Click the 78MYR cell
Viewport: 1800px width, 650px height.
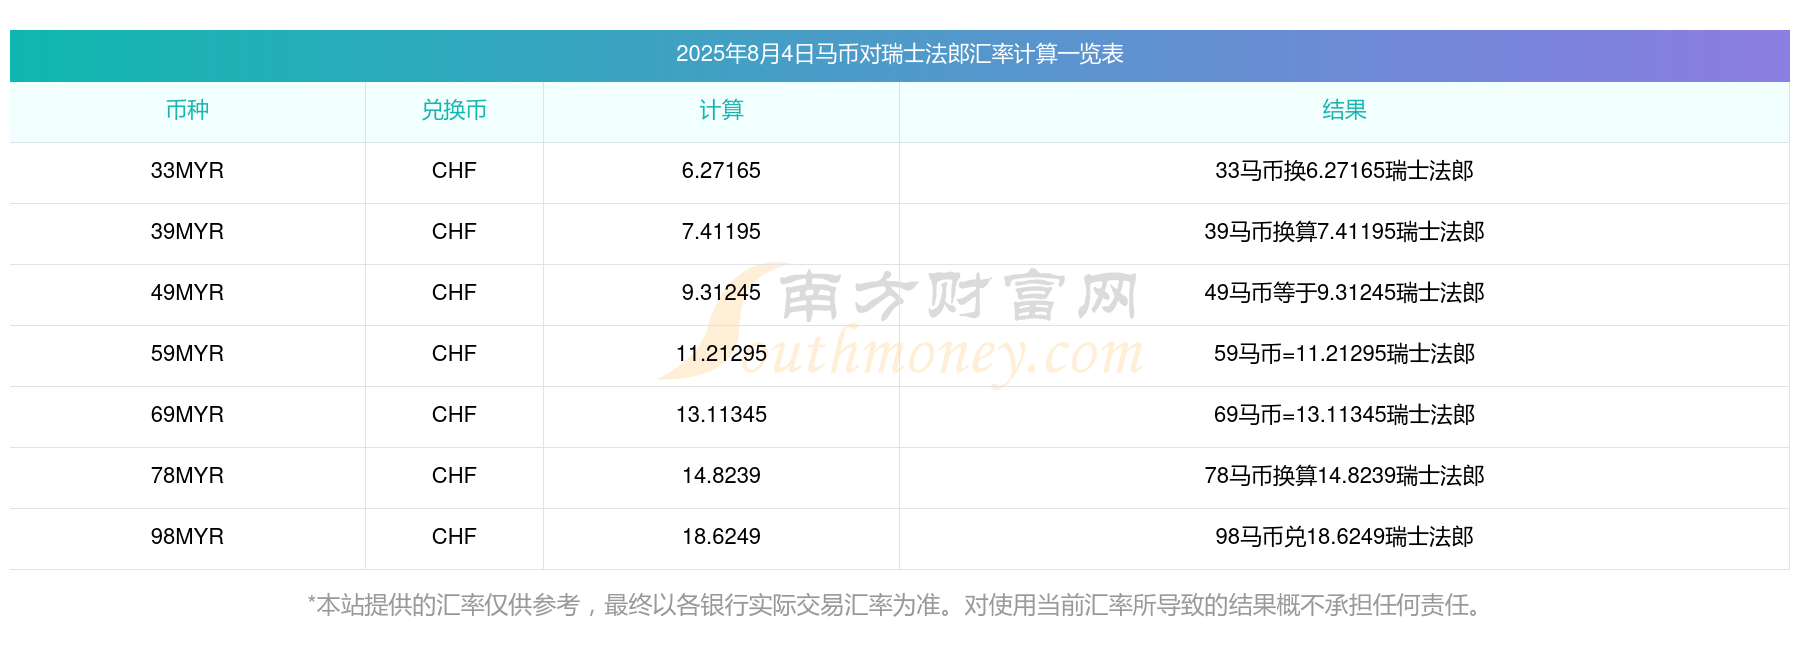(x=187, y=476)
